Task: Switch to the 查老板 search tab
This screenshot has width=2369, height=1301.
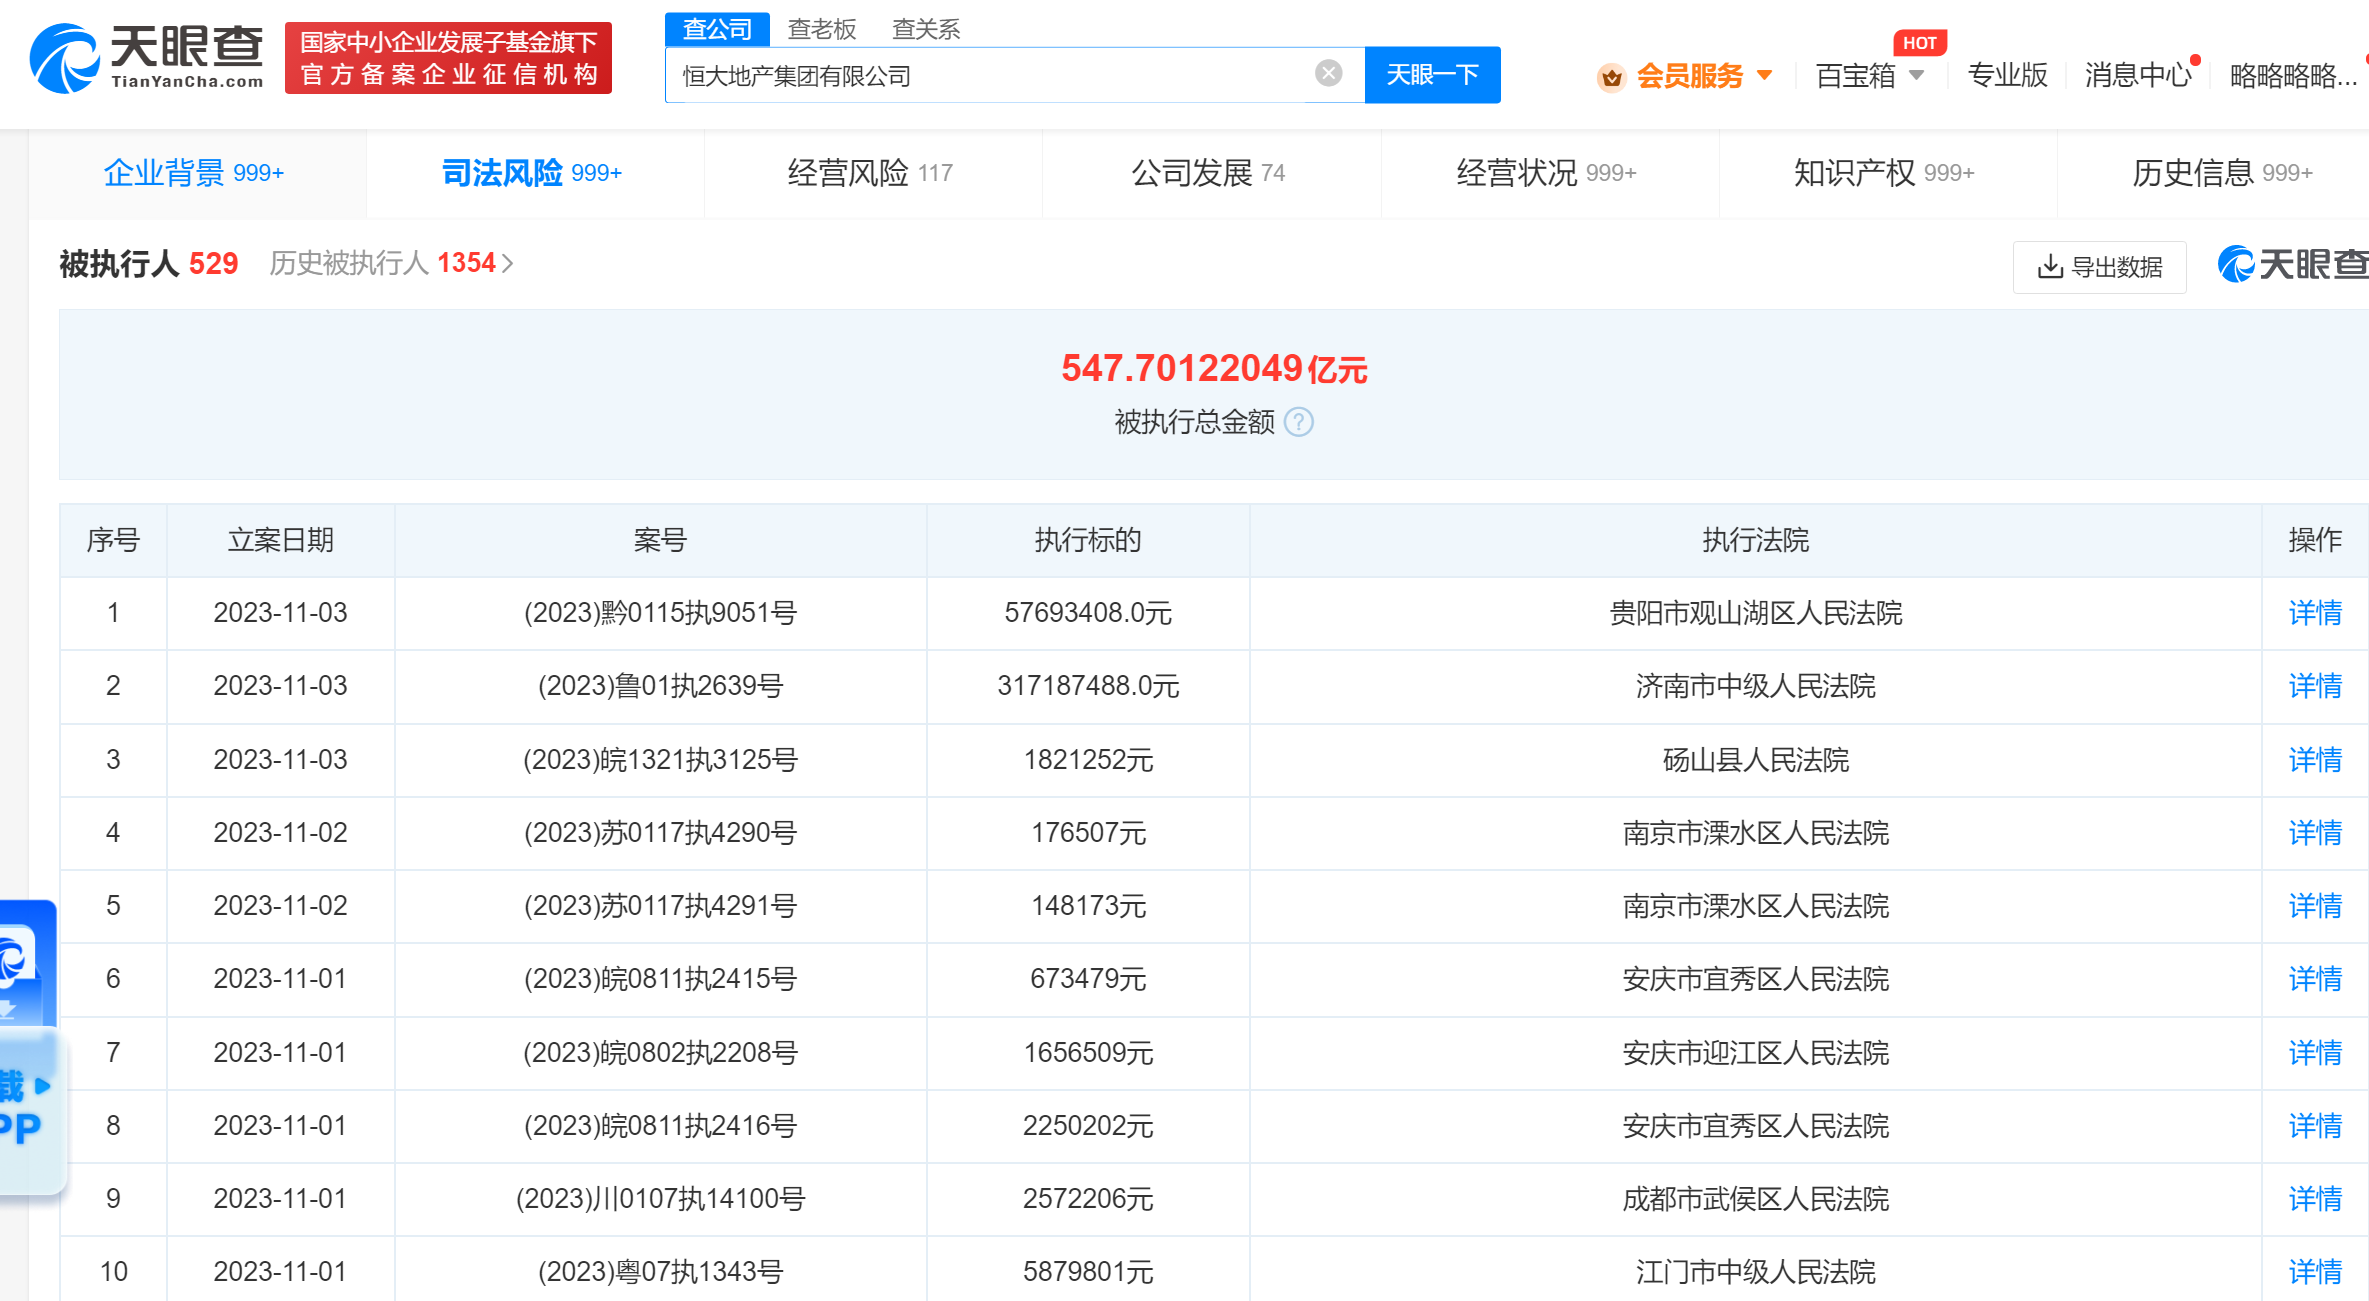Action: tap(822, 29)
